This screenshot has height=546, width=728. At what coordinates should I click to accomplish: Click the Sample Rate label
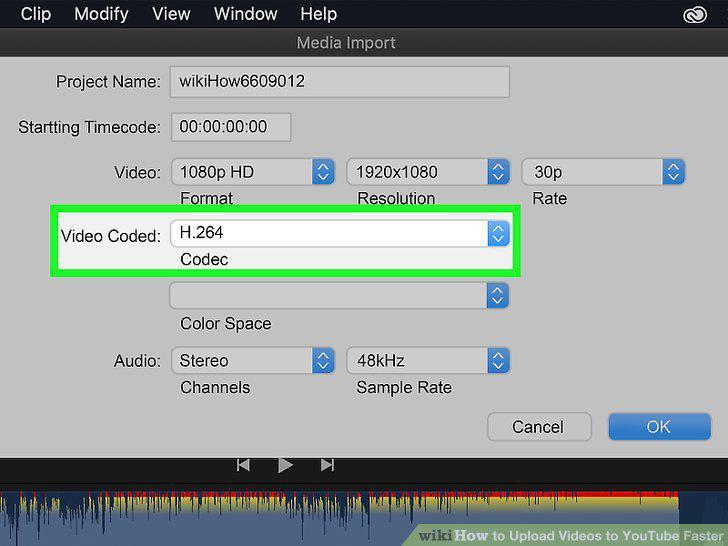(404, 388)
